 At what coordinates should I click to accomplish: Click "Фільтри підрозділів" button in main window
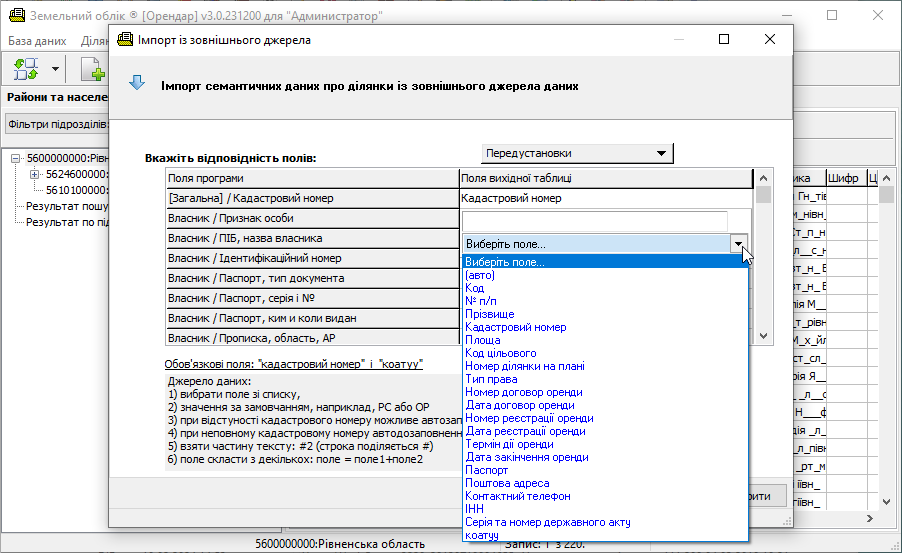click(57, 124)
